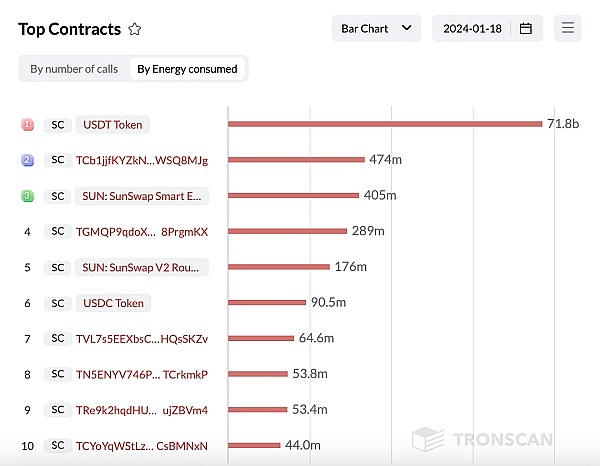Image resolution: width=600 pixels, height=466 pixels.
Task: Open contract address starting with TGMQP9qdoX
Action: (x=142, y=232)
